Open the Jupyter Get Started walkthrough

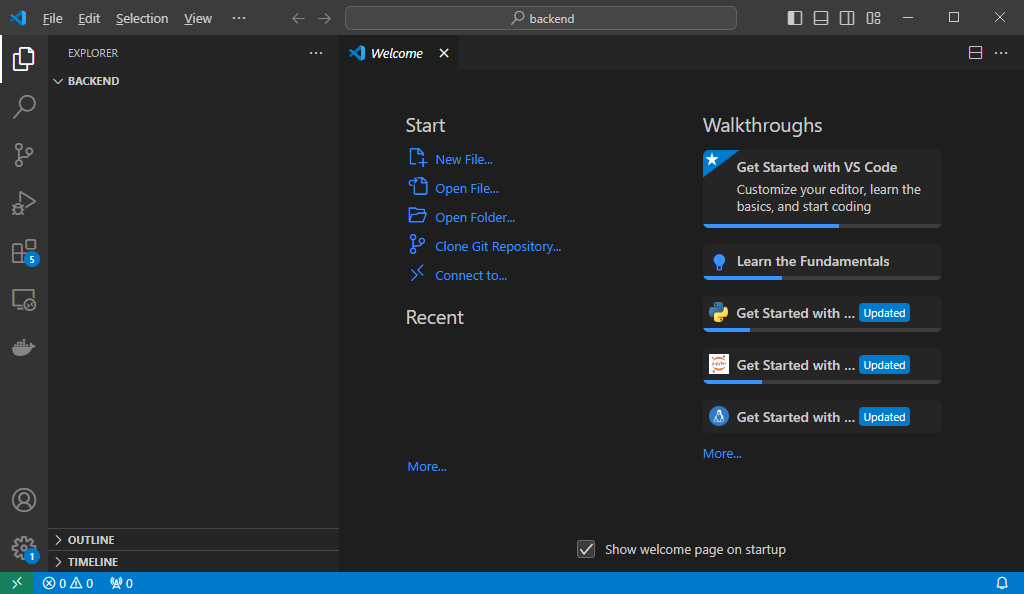pyautogui.click(x=822, y=366)
